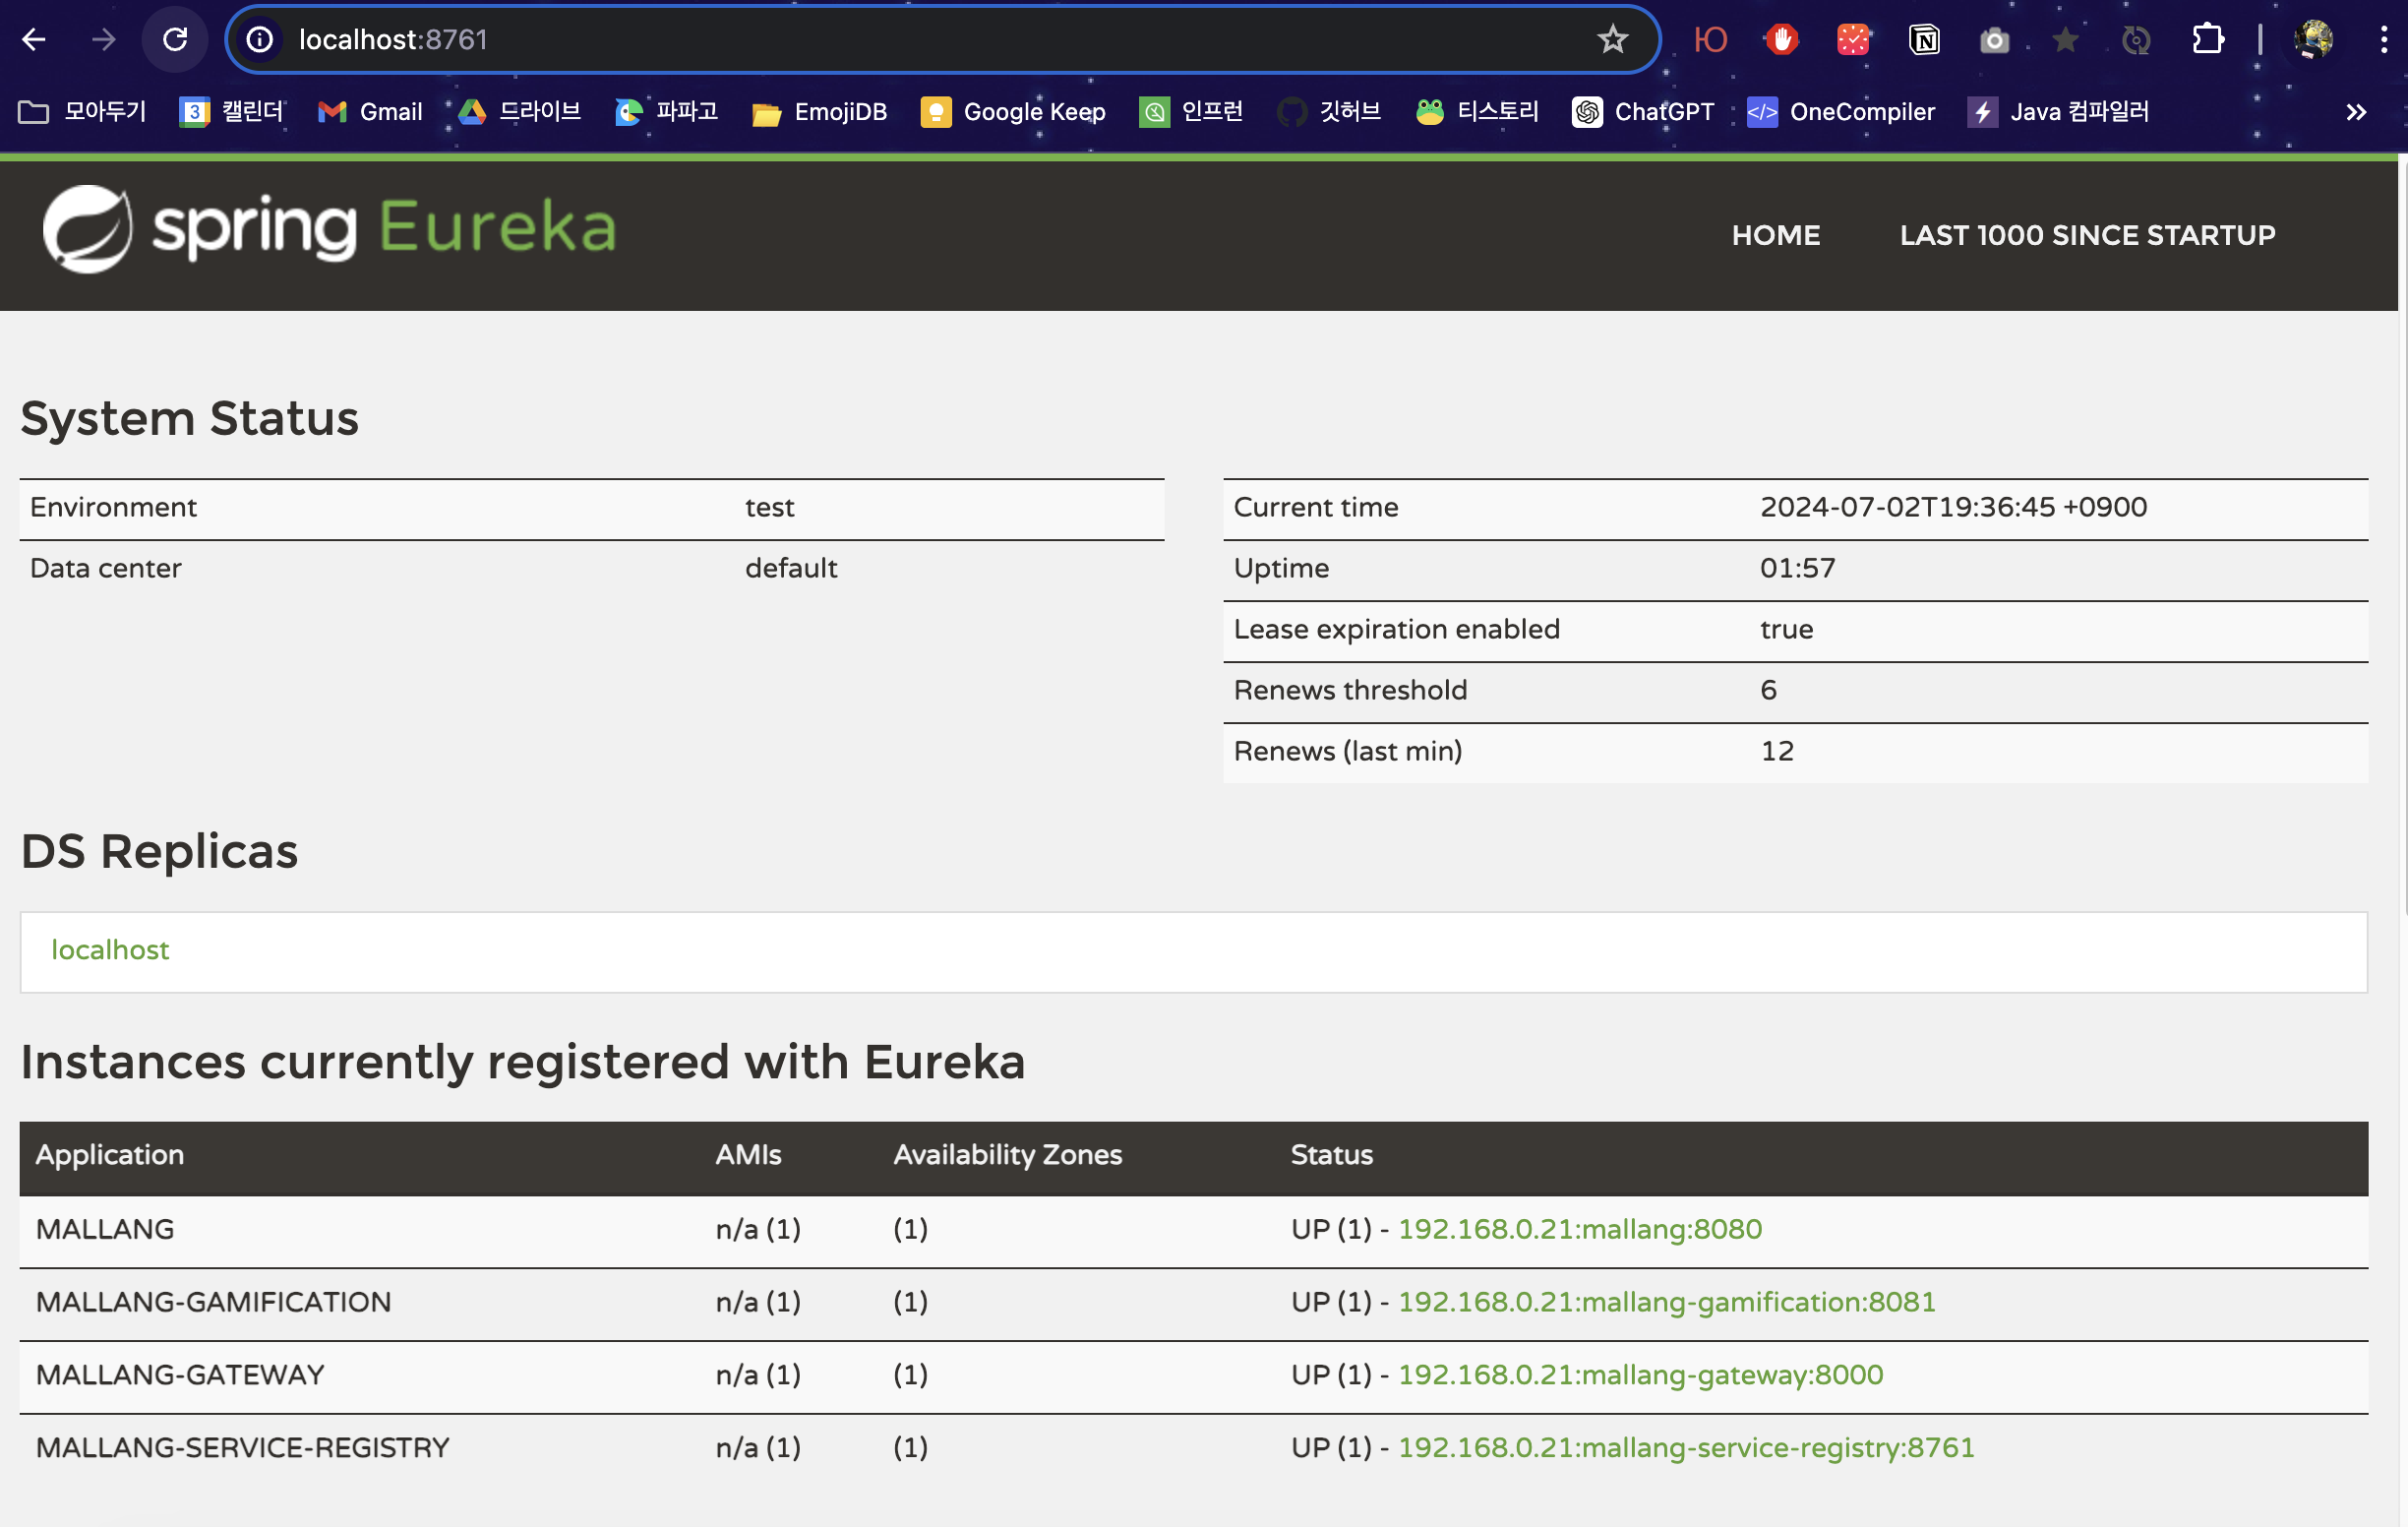This screenshot has height=1527, width=2408.
Task: Focus the localhost:8761 address bar
Action: [900, 40]
